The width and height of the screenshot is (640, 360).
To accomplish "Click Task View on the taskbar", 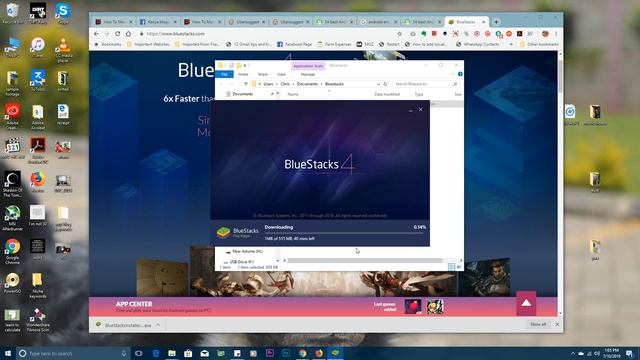I will tap(139, 353).
